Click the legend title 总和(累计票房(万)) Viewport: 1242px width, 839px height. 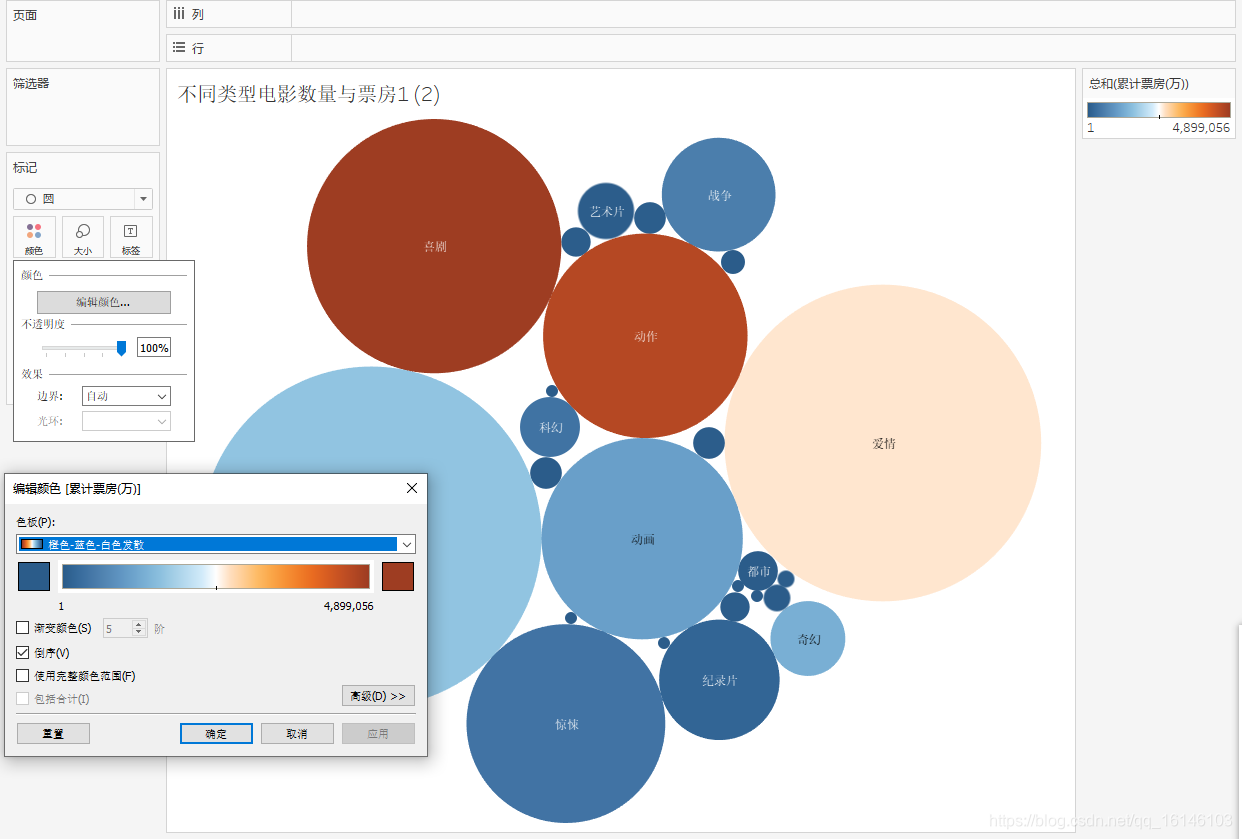click(x=1139, y=84)
